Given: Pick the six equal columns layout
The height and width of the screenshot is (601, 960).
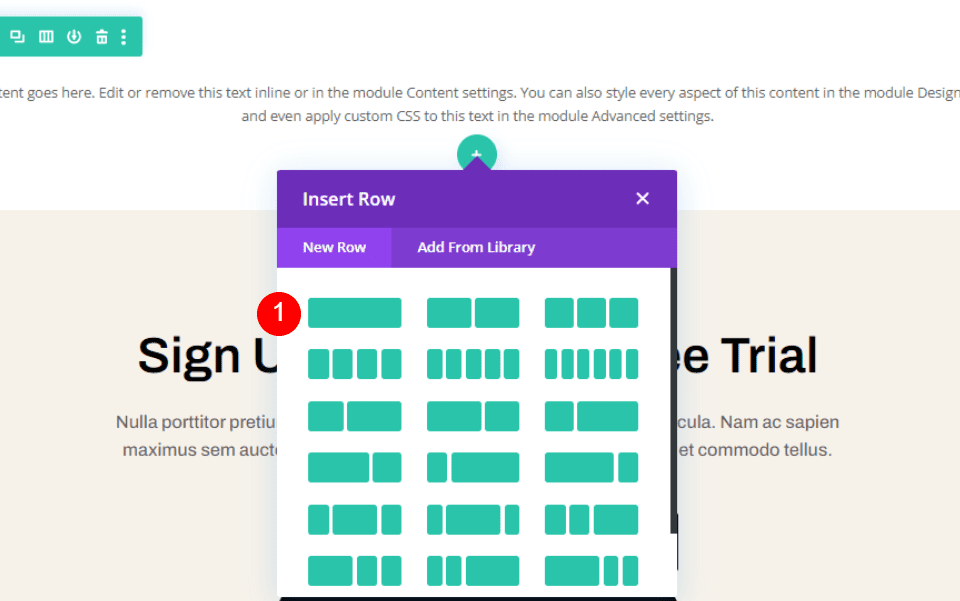Looking at the screenshot, I should tap(591, 364).
